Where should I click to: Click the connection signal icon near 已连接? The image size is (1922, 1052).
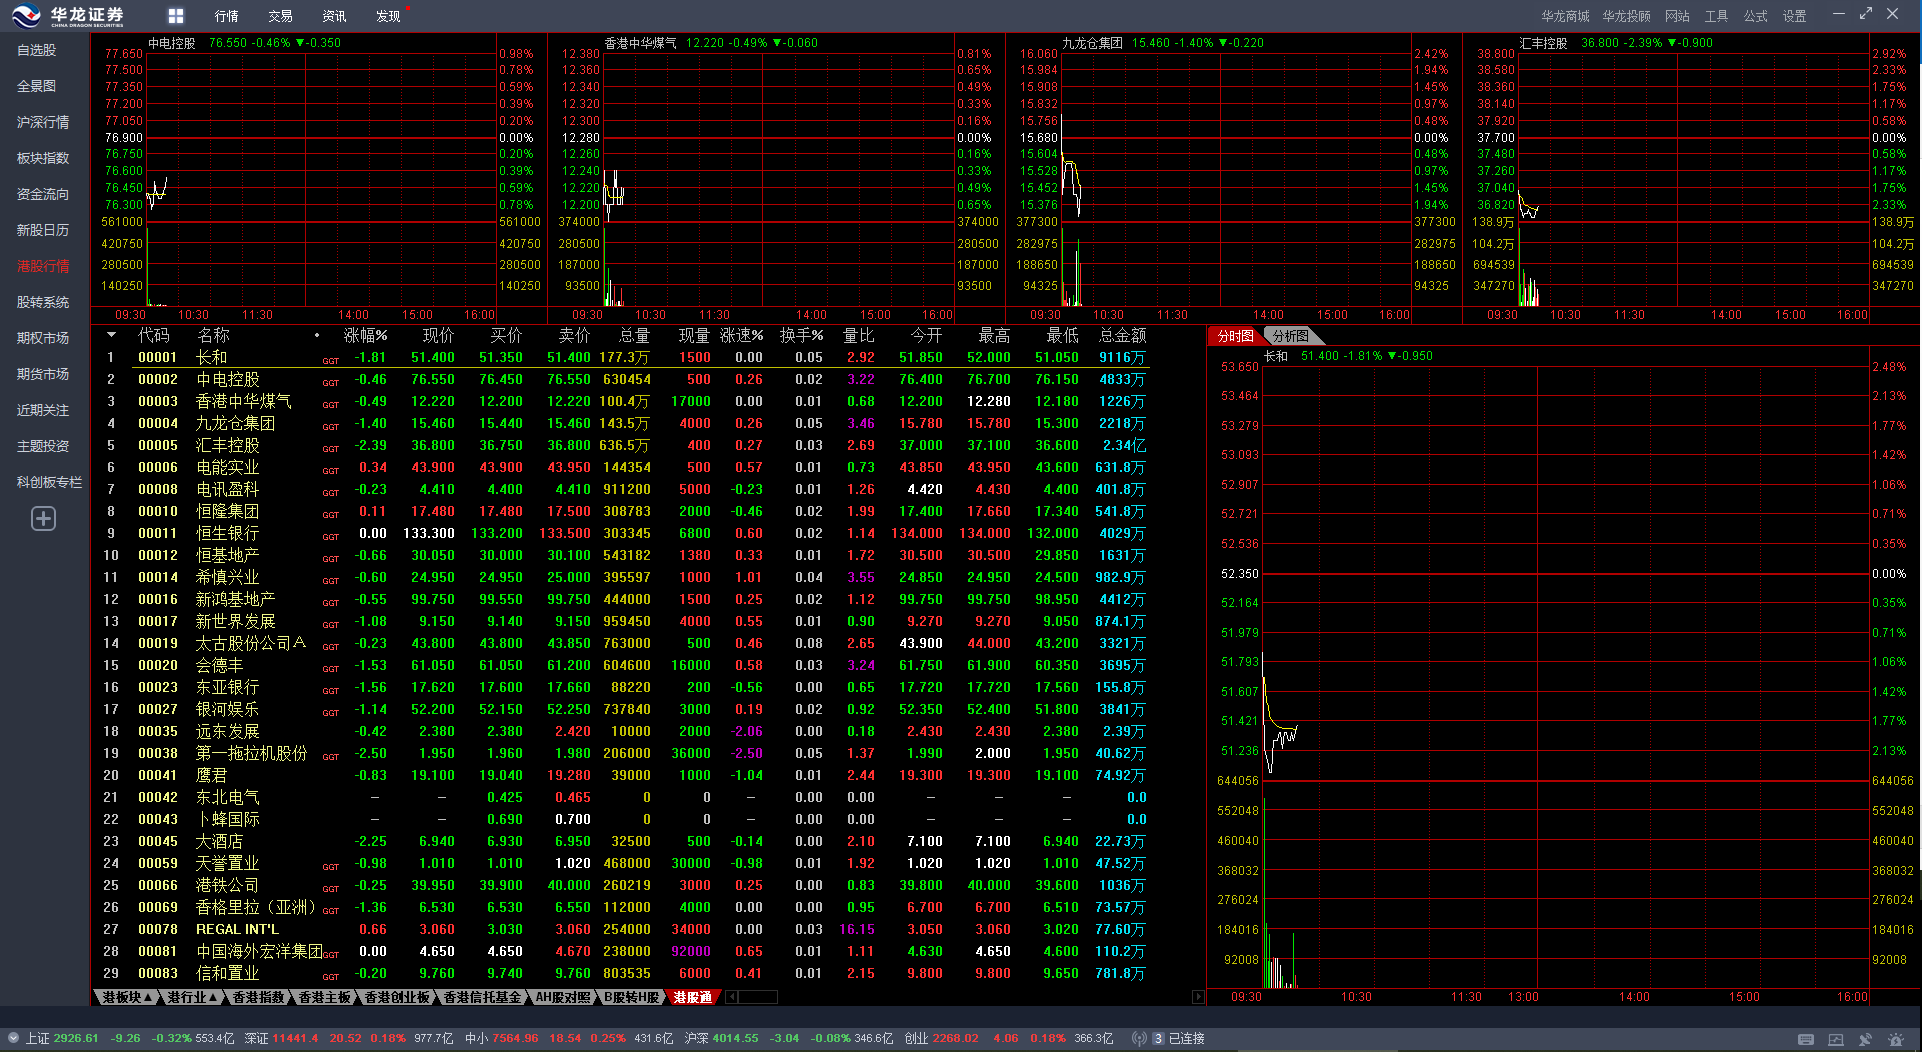1138,1039
